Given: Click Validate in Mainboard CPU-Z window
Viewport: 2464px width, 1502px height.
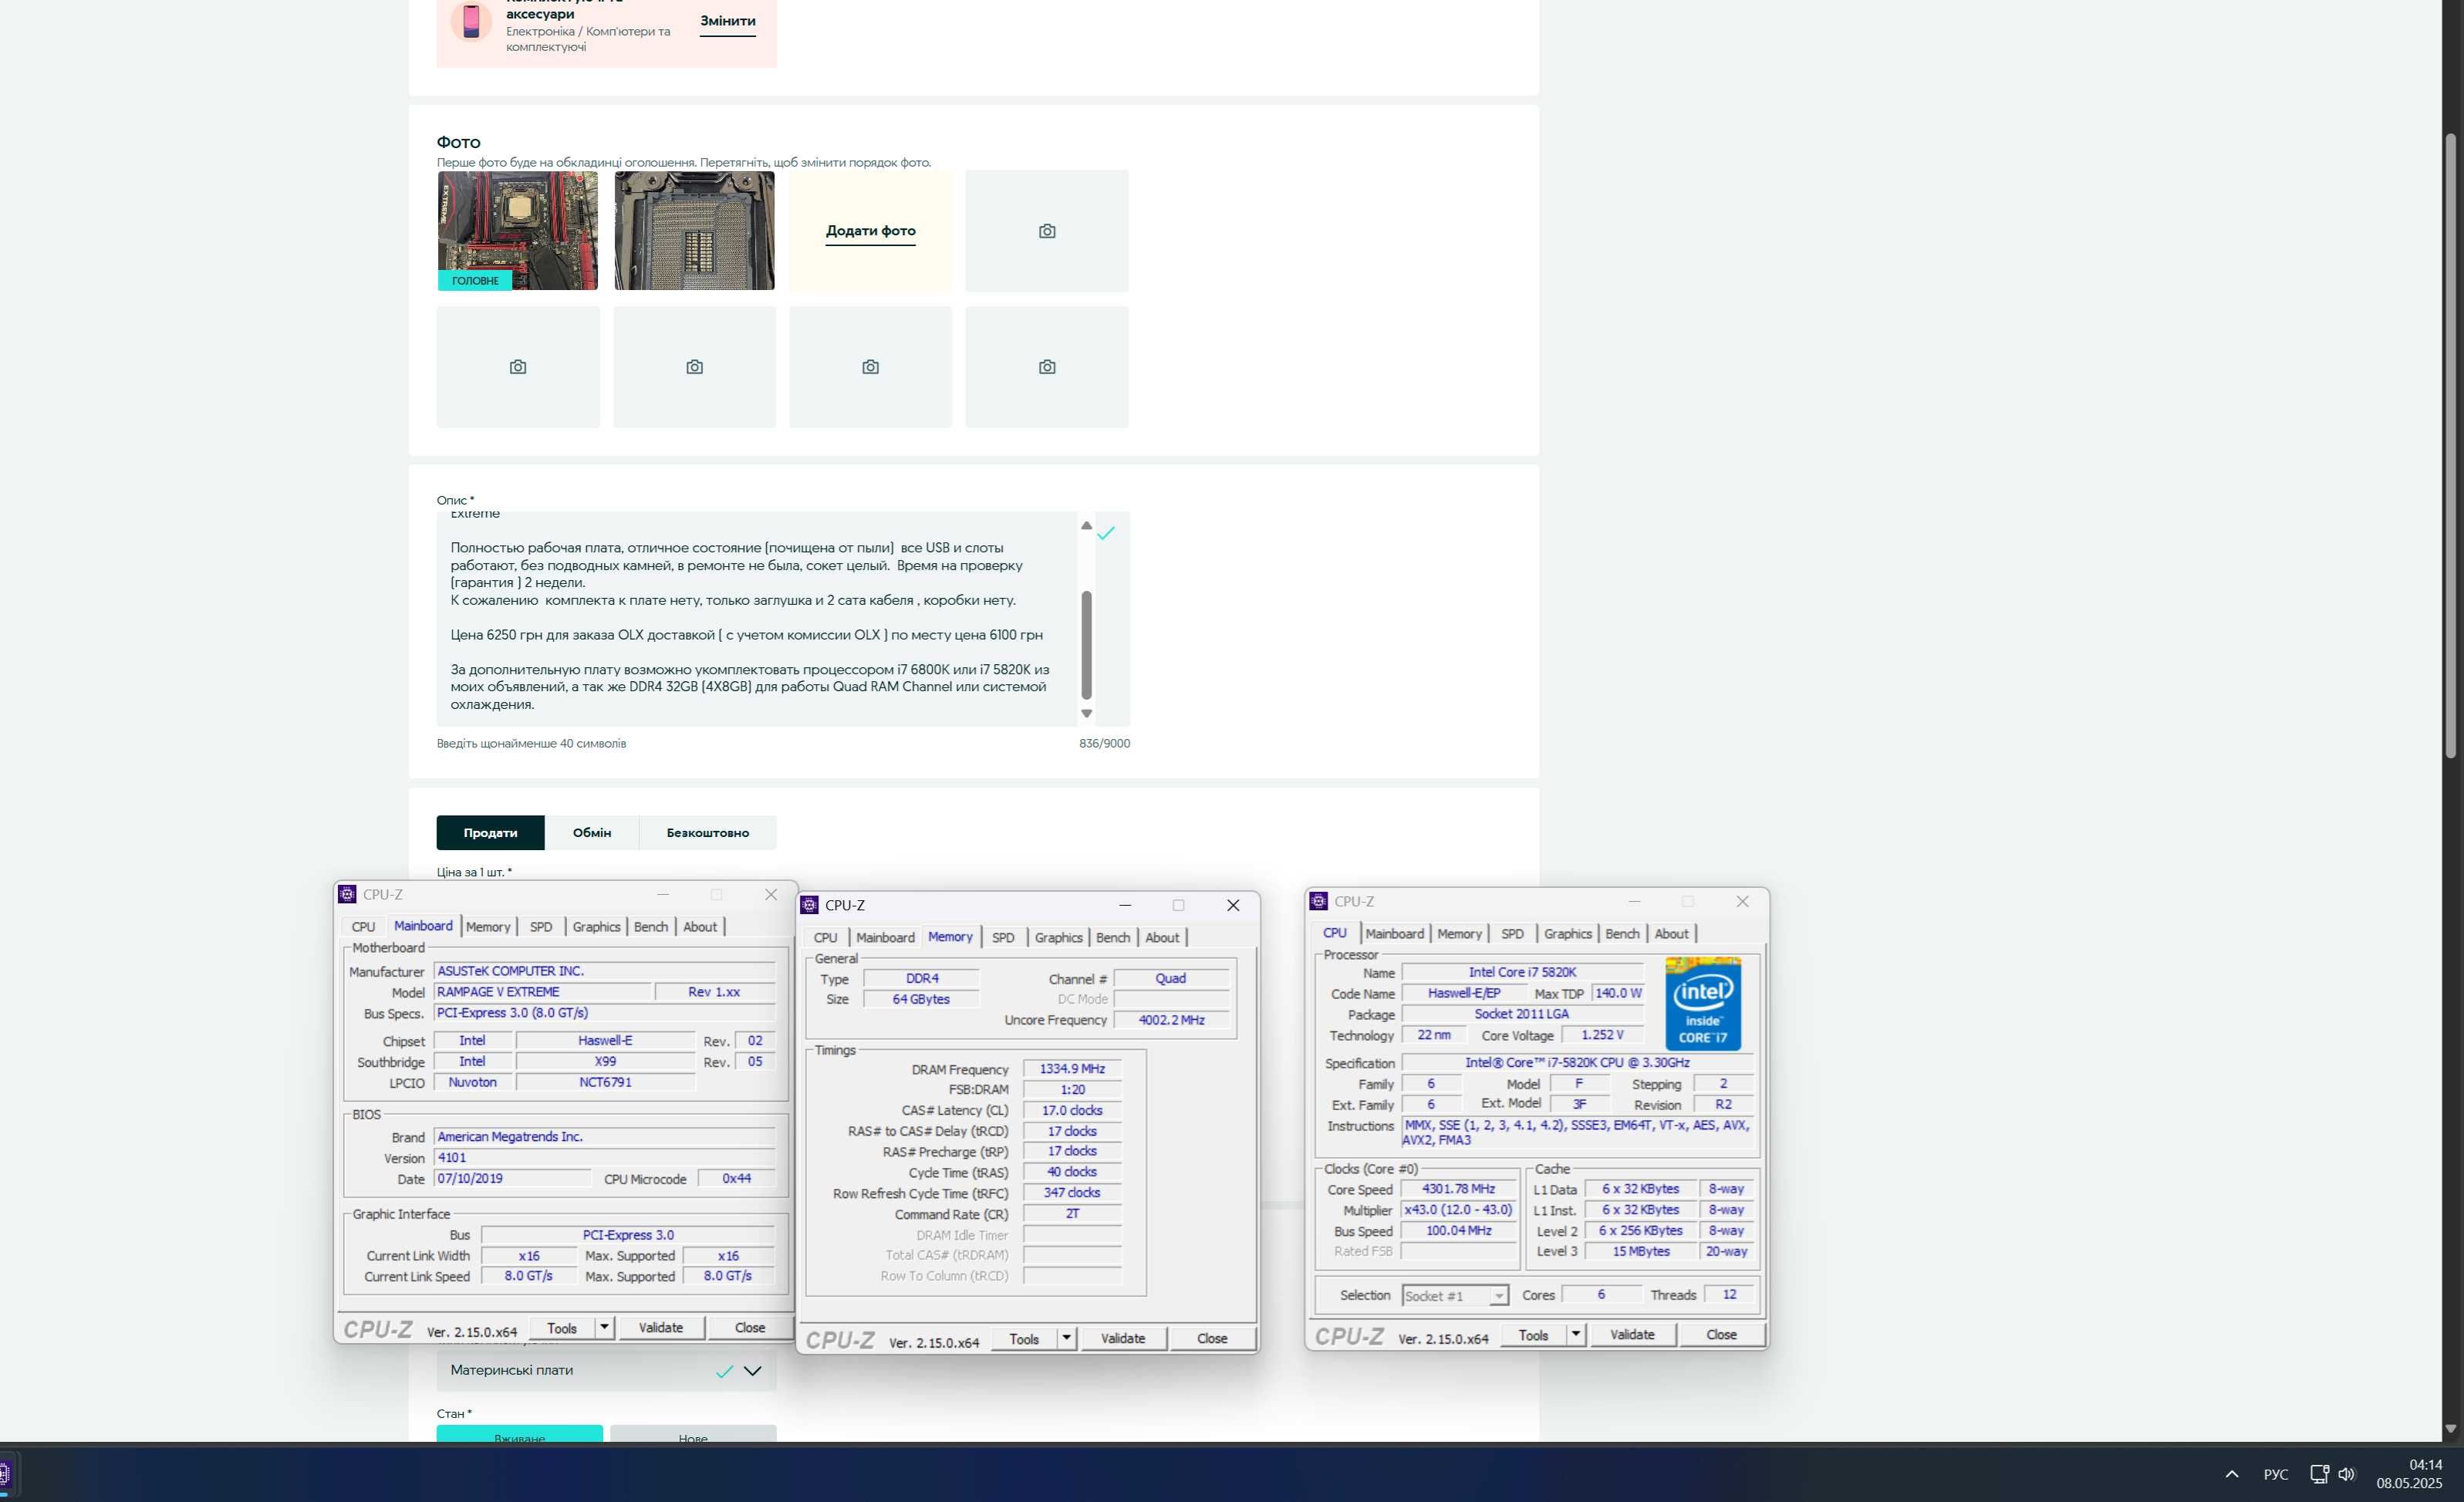Looking at the screenshot, I should pos(660,1327).
